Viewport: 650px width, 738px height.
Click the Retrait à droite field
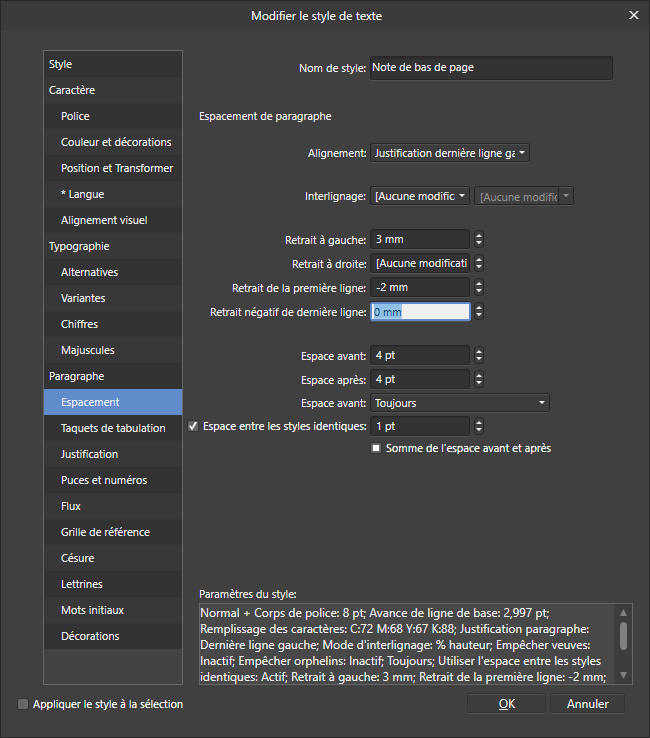point(420,263)
